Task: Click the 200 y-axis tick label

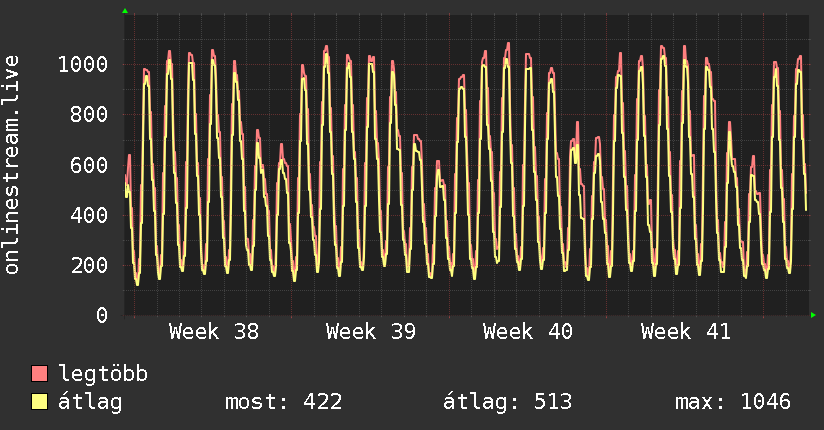Action: (x=89, y=265)
